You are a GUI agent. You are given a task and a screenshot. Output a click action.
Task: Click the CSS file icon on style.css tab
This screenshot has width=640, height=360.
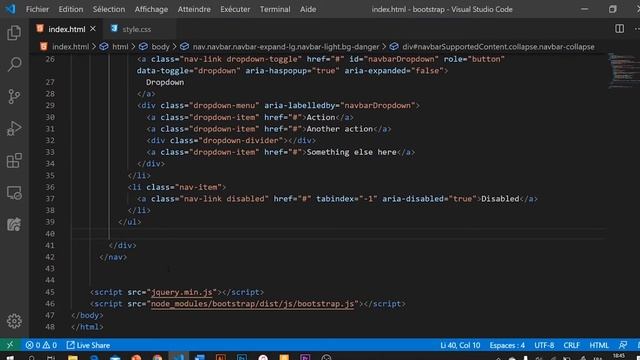click(x=114, y=28)
